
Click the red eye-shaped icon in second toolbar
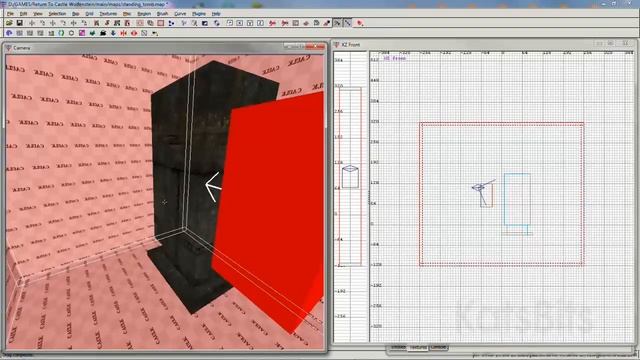(133, 33)
